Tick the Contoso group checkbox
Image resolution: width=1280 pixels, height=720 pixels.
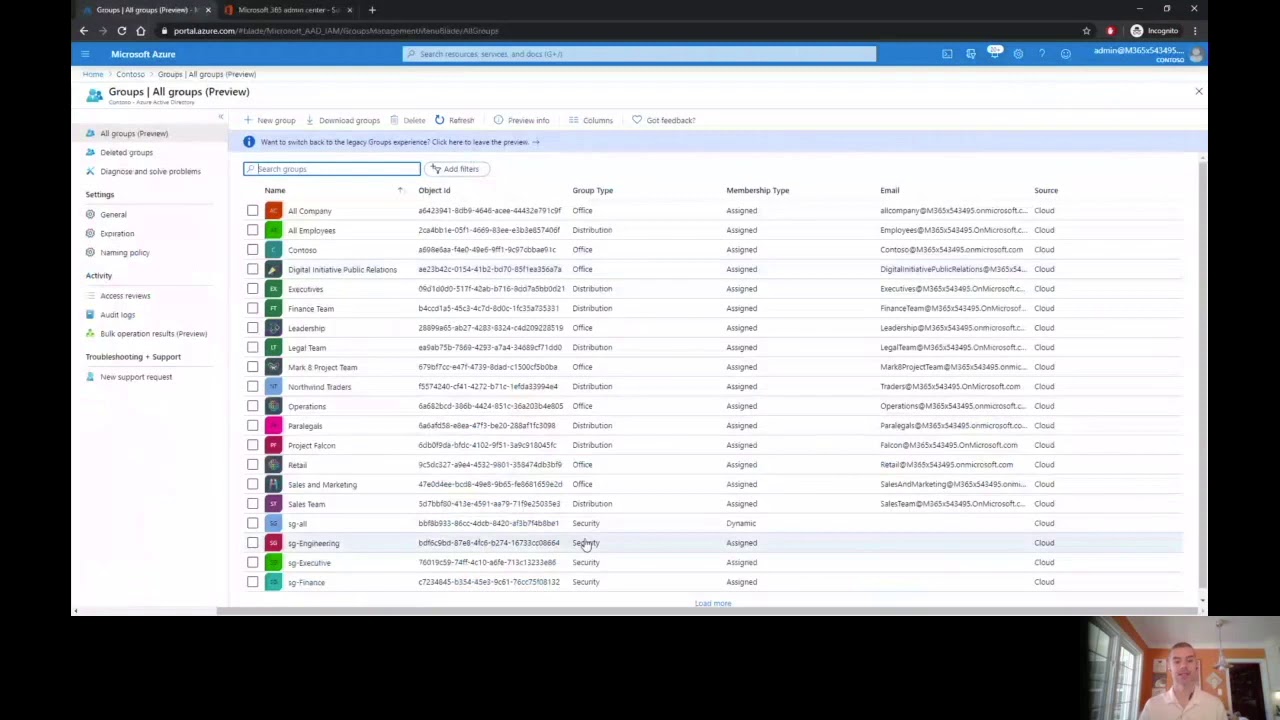(252, 250)
